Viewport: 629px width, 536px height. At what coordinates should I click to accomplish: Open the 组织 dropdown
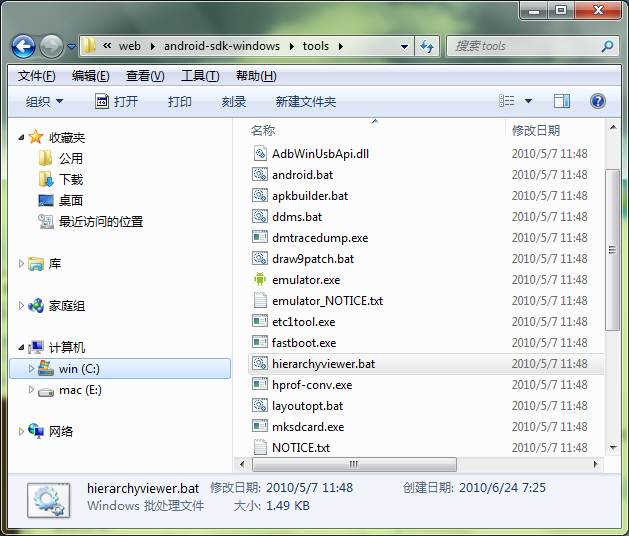click(x=44, y=102)
